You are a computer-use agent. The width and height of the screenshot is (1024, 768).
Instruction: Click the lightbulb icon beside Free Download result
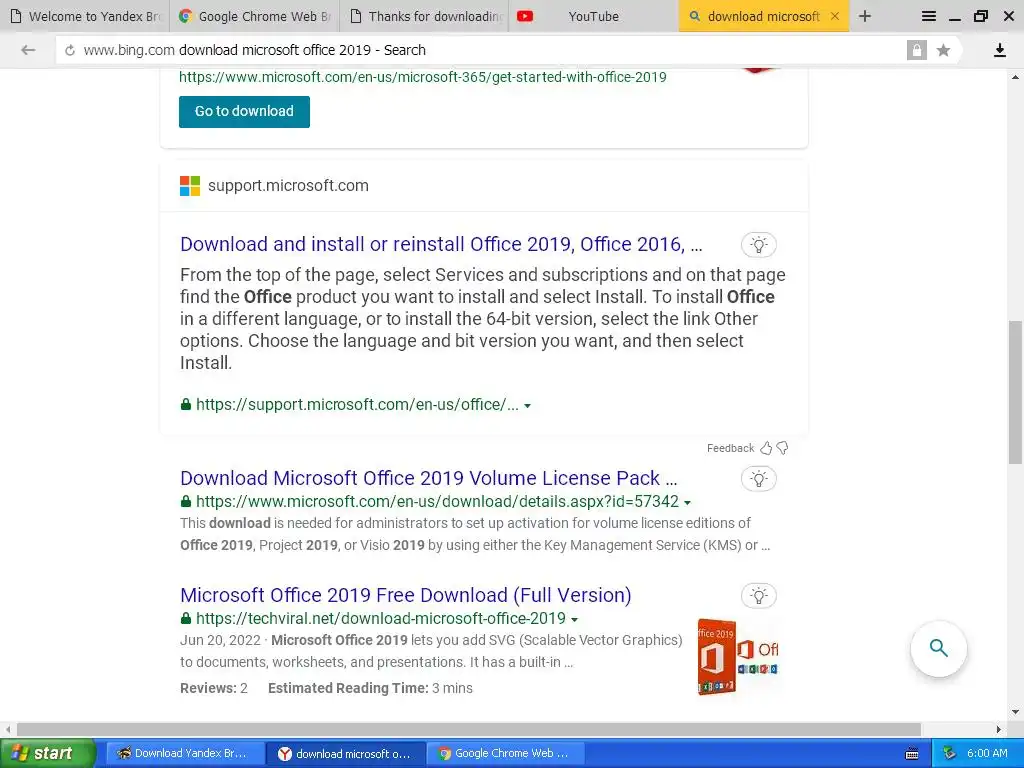tap(758, 596)
